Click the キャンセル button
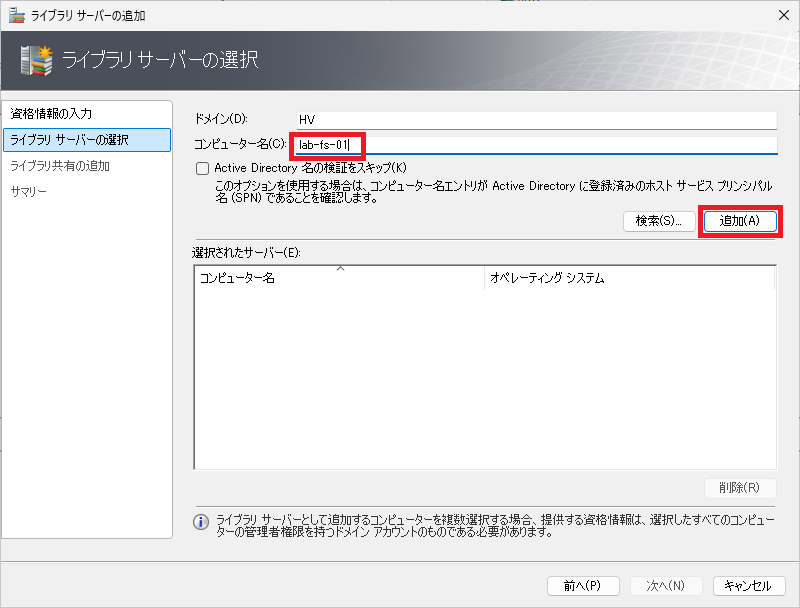Viewport: 800px width, 608px height. click(748, 586)
